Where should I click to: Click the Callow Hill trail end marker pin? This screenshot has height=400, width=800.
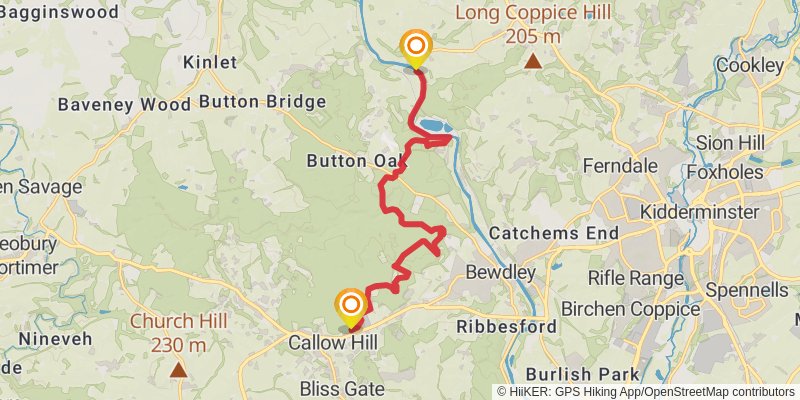point(351,308)
